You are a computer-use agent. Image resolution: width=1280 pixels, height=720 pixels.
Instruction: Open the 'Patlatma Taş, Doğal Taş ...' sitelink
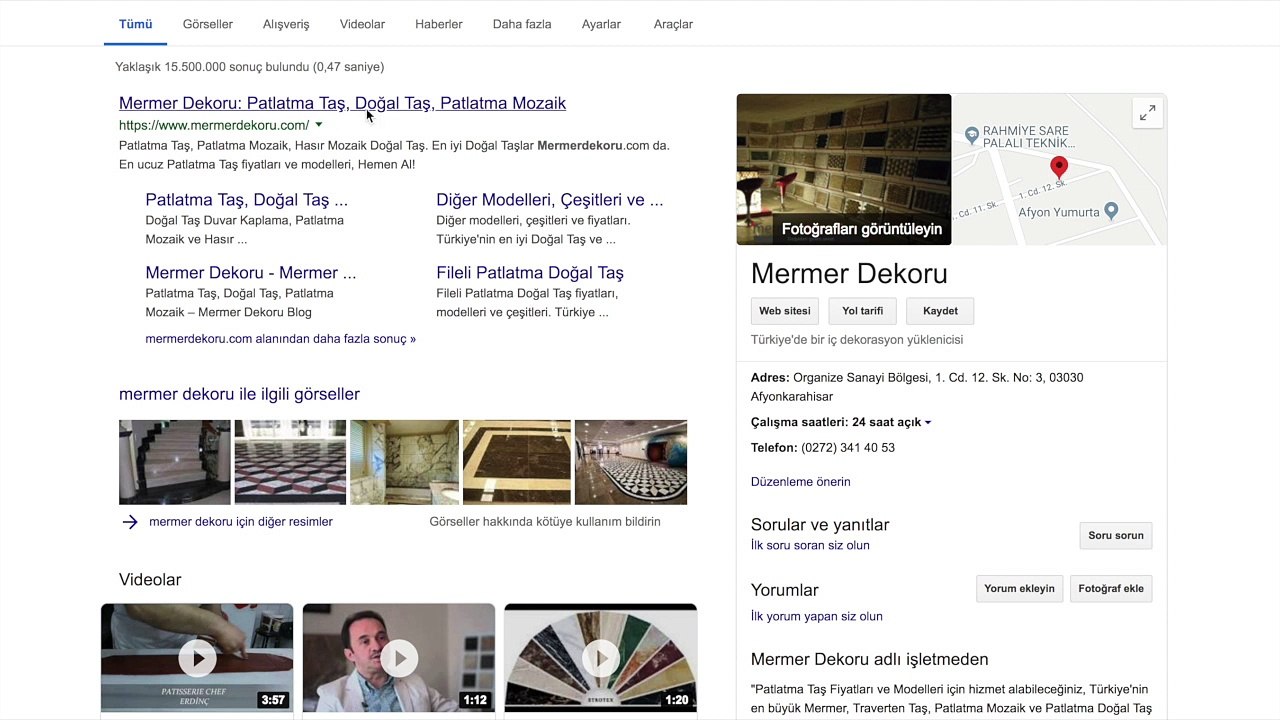click(x=247, y=200)
